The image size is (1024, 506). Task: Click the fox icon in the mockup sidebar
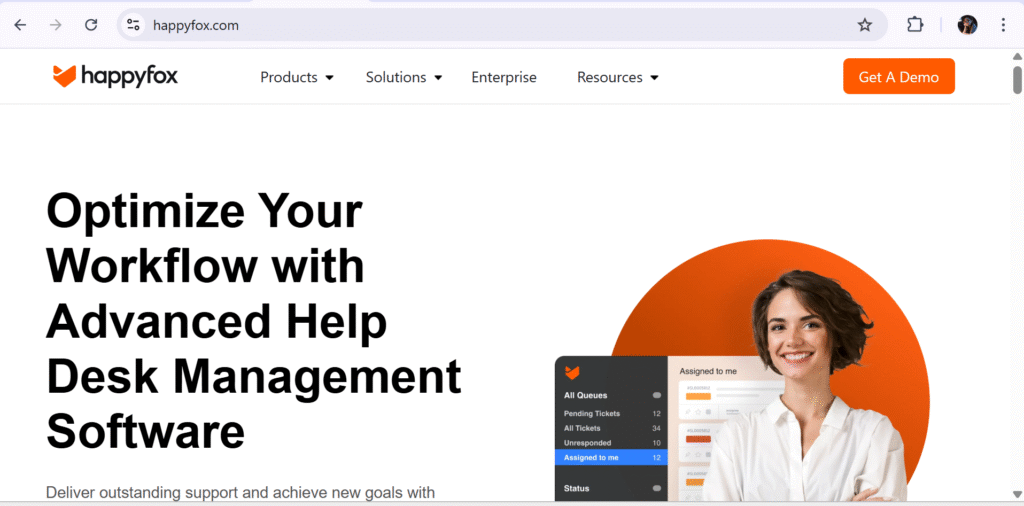point(572,373)
